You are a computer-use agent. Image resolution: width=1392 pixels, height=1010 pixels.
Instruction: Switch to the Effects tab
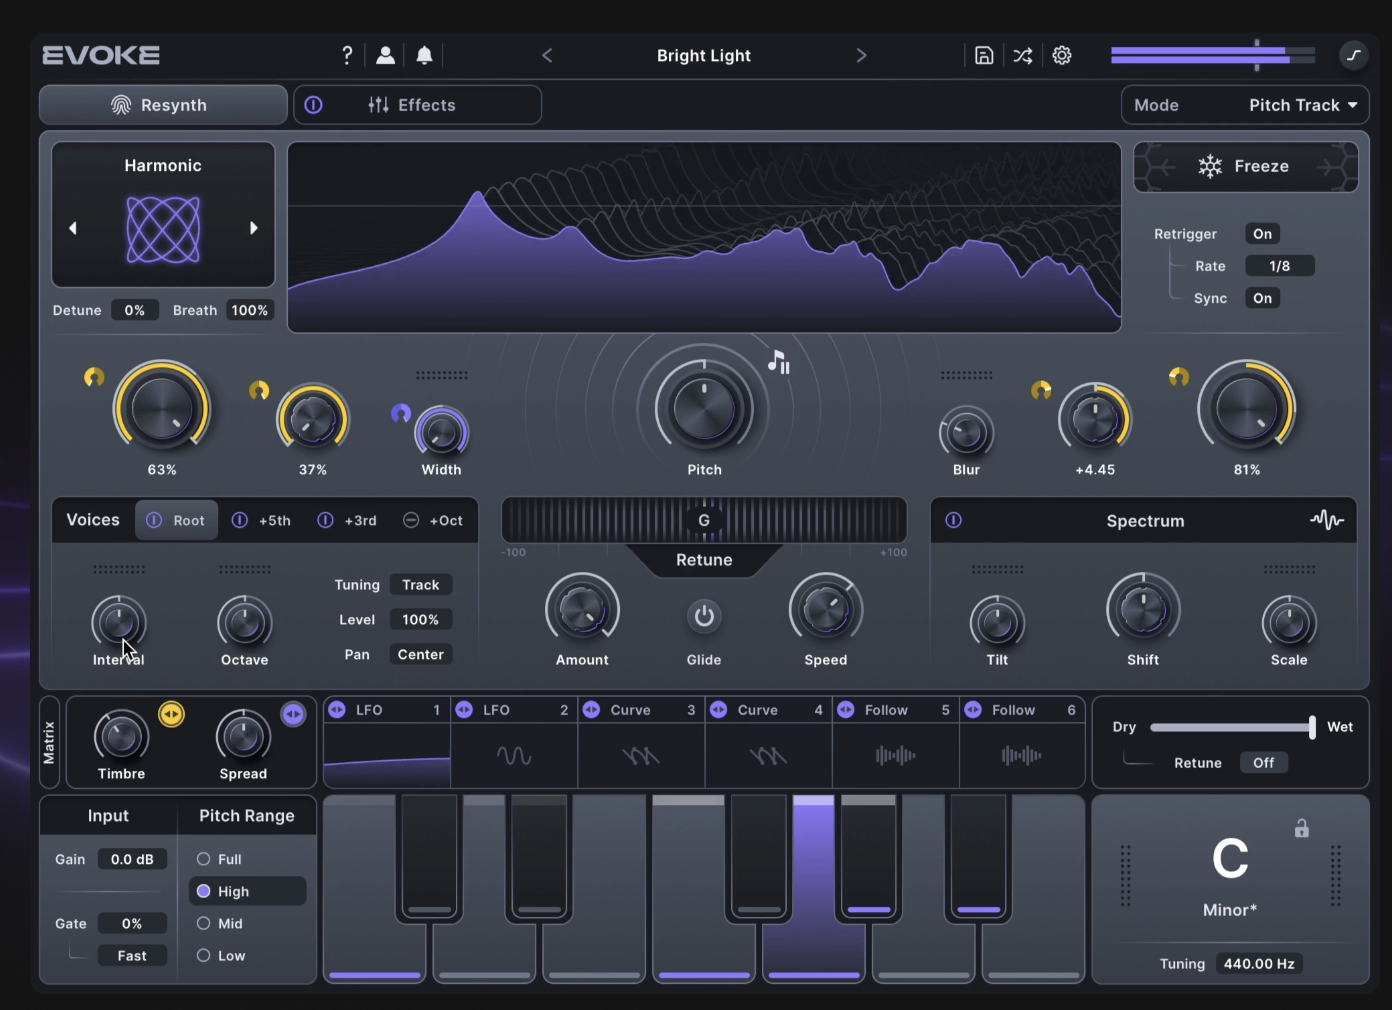[x=418, y=105]
